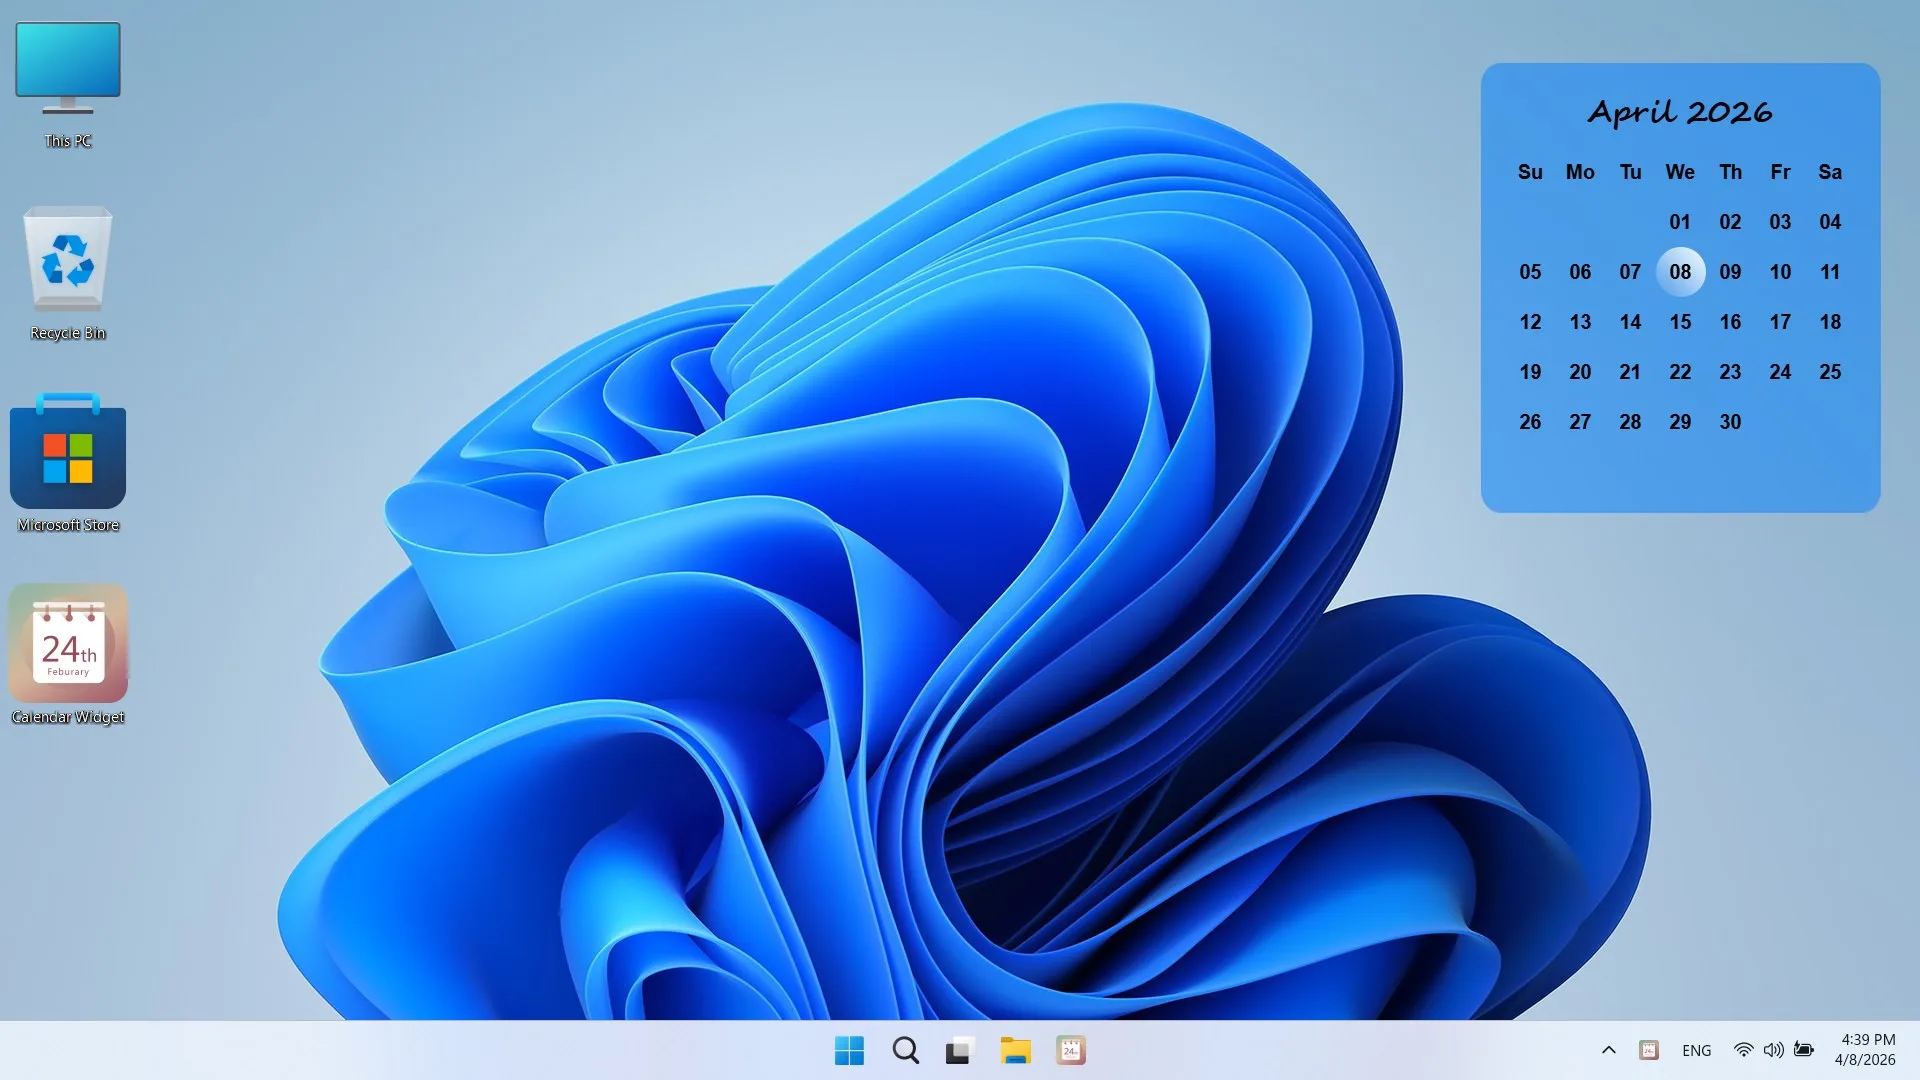Select the Microsoft Store desktop icon

tap(68, 464)
